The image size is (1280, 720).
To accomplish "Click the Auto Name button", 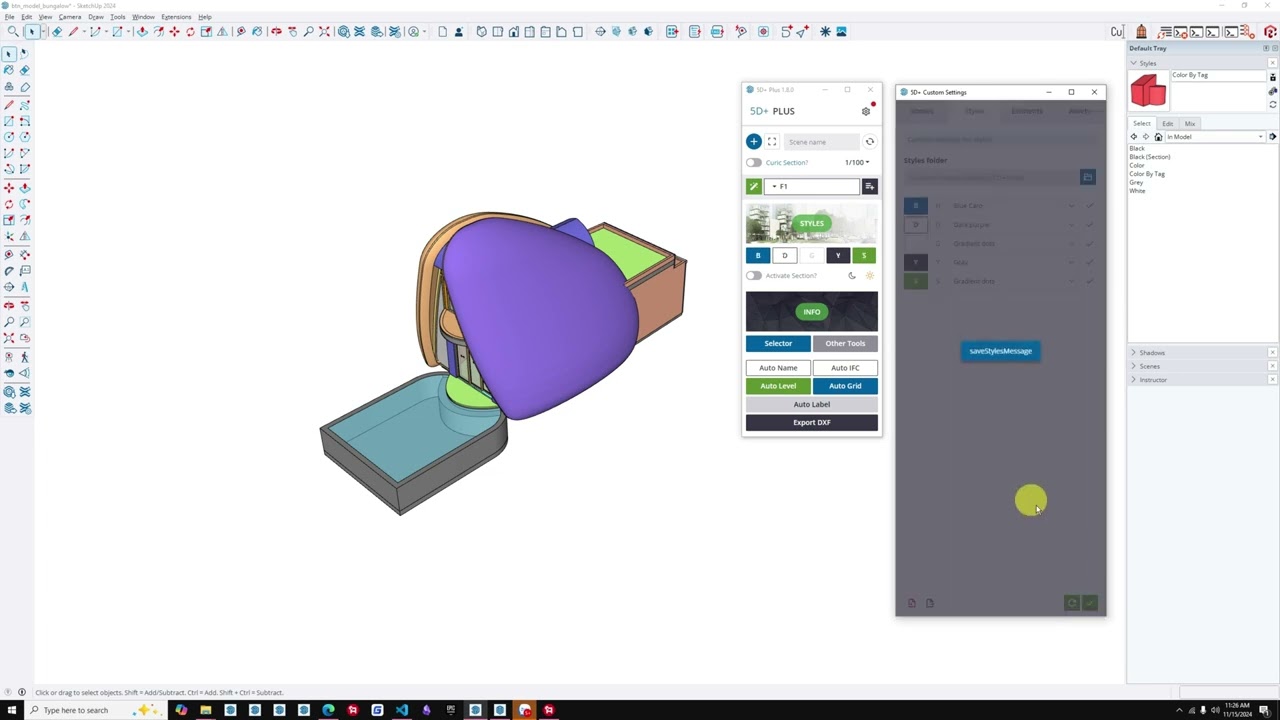I will coord(778,368).
